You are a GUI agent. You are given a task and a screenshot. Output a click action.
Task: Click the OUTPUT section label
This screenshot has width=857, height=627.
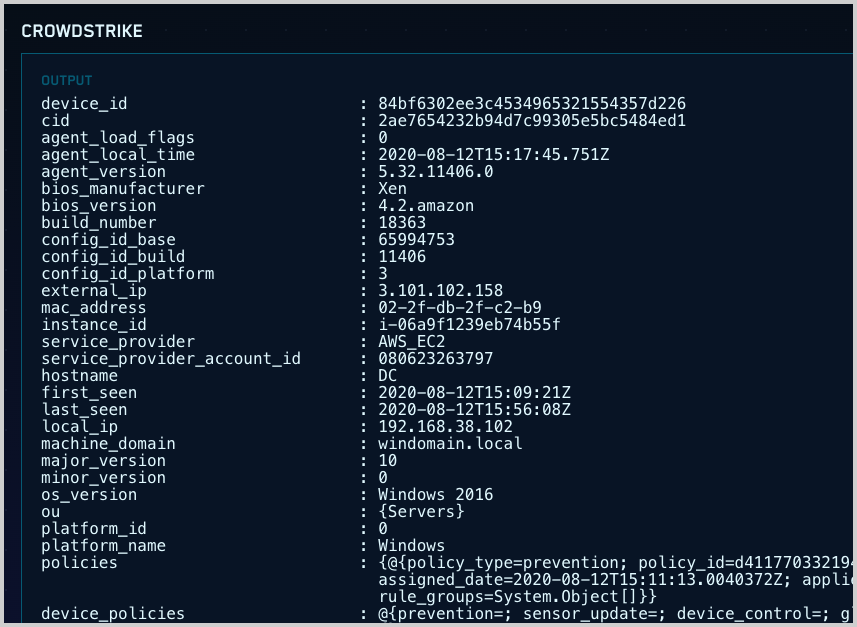pos(67,80)
